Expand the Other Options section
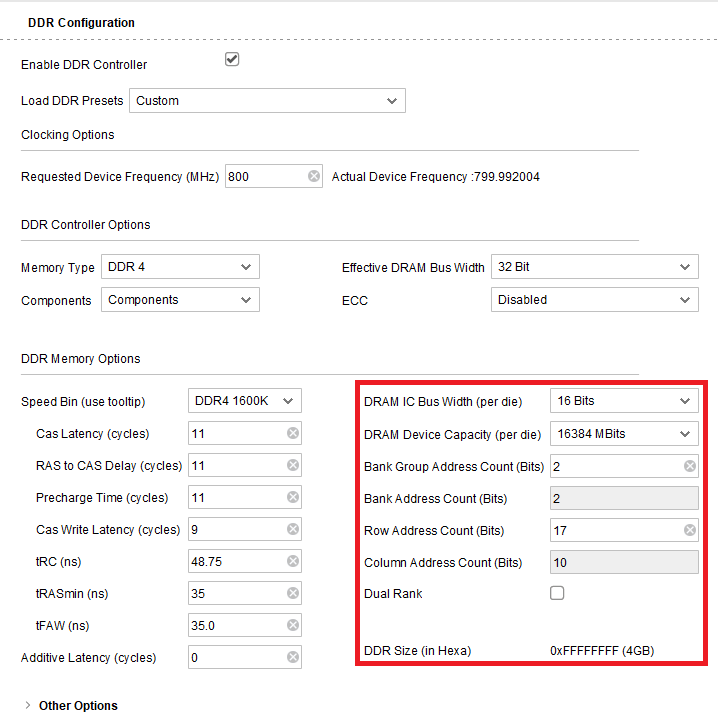Screen dimensions: 718x717 28,705
